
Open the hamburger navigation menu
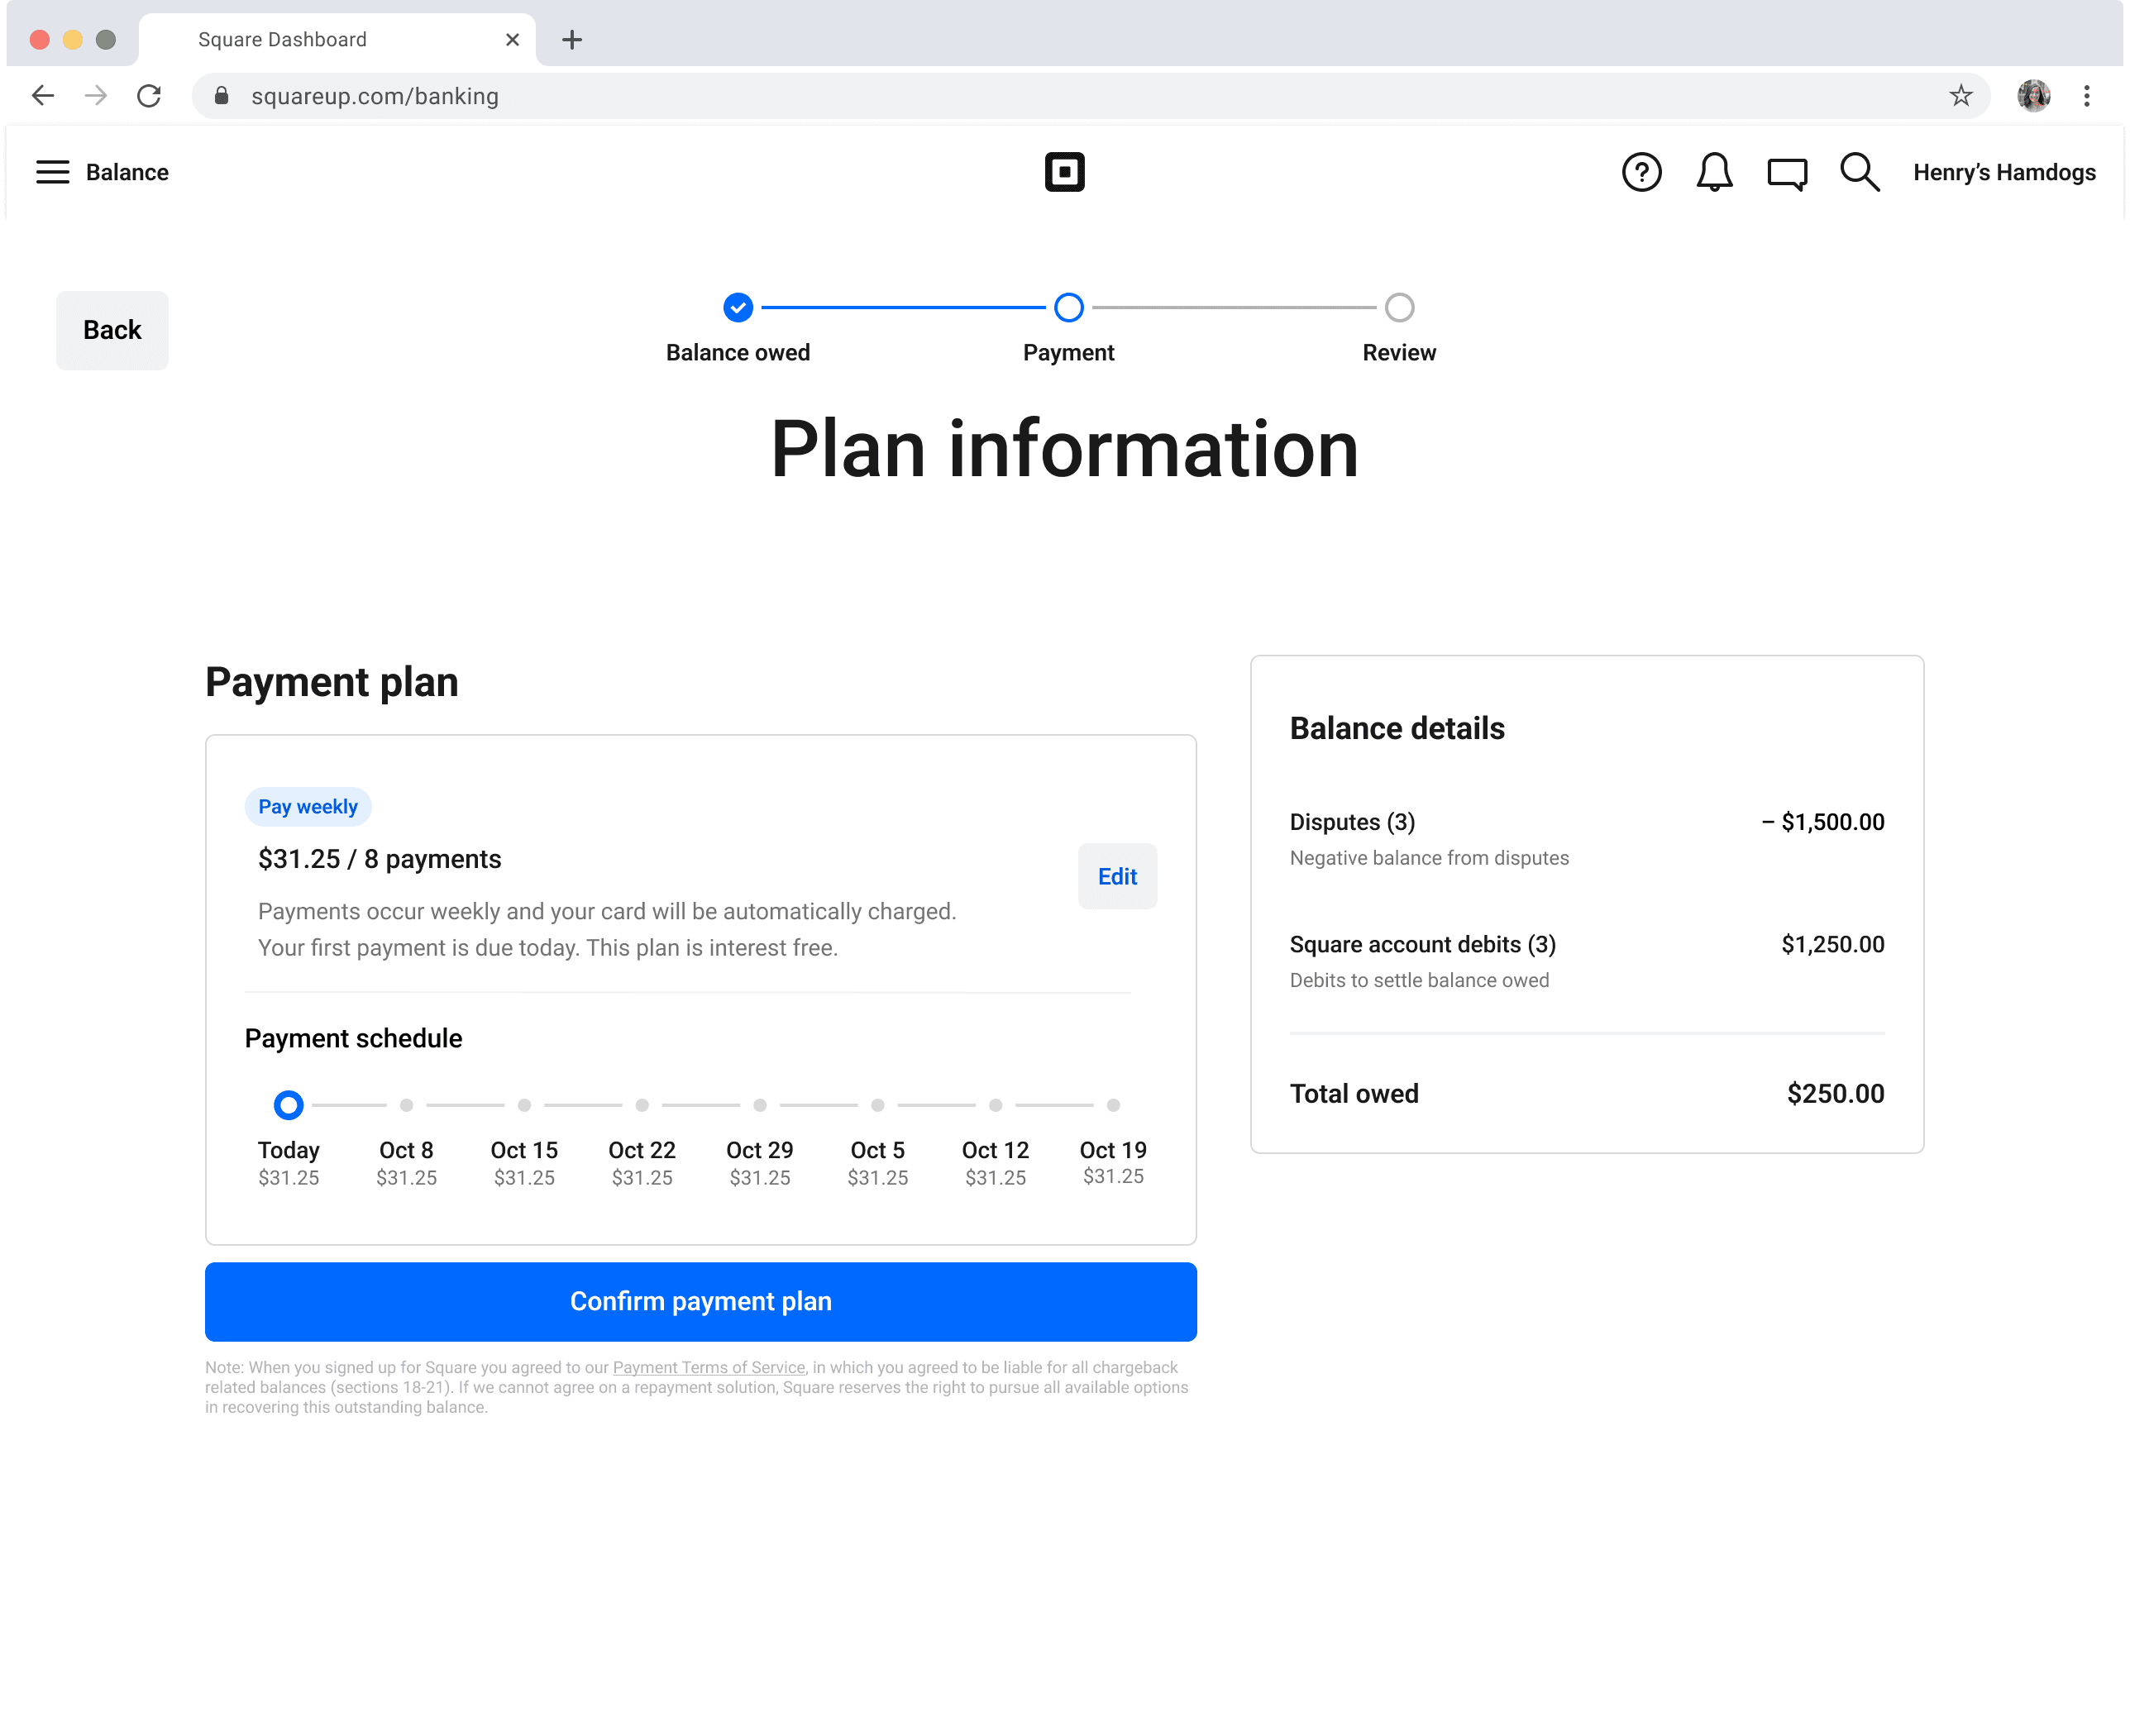pyautogui.click(x=52, y=172)
